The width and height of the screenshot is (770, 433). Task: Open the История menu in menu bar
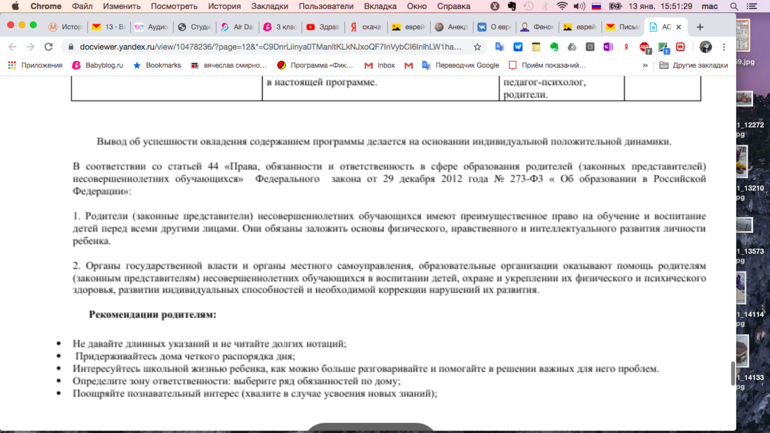click(x=224, y=6)
